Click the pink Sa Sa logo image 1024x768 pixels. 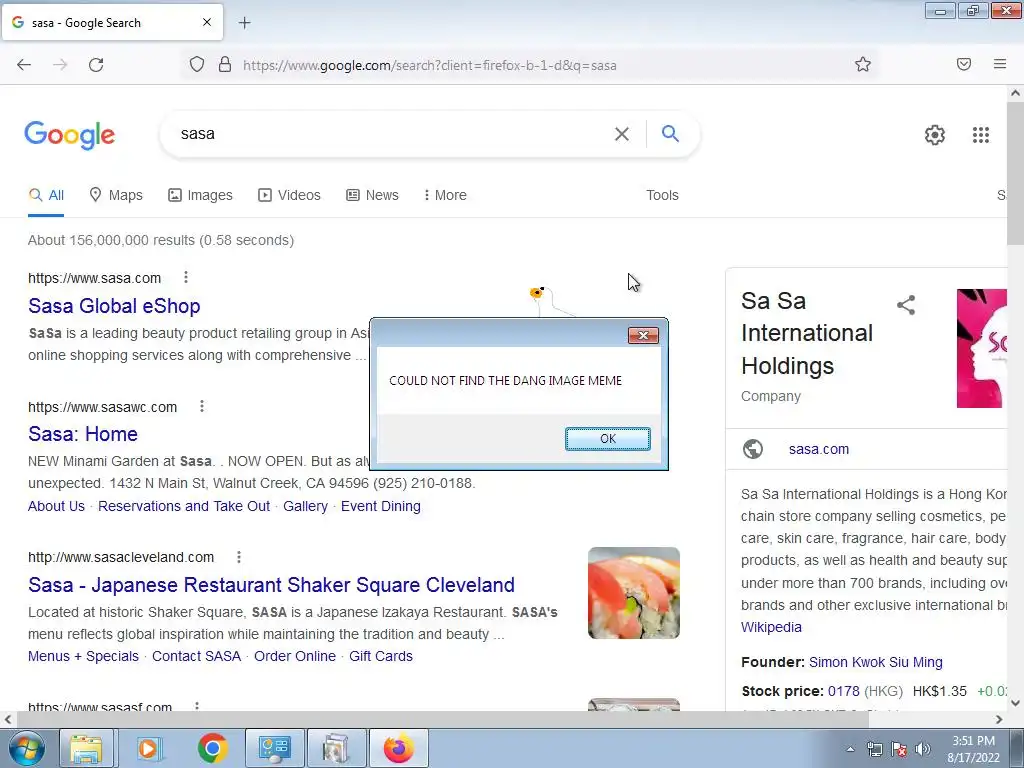[x=982, y=349]
